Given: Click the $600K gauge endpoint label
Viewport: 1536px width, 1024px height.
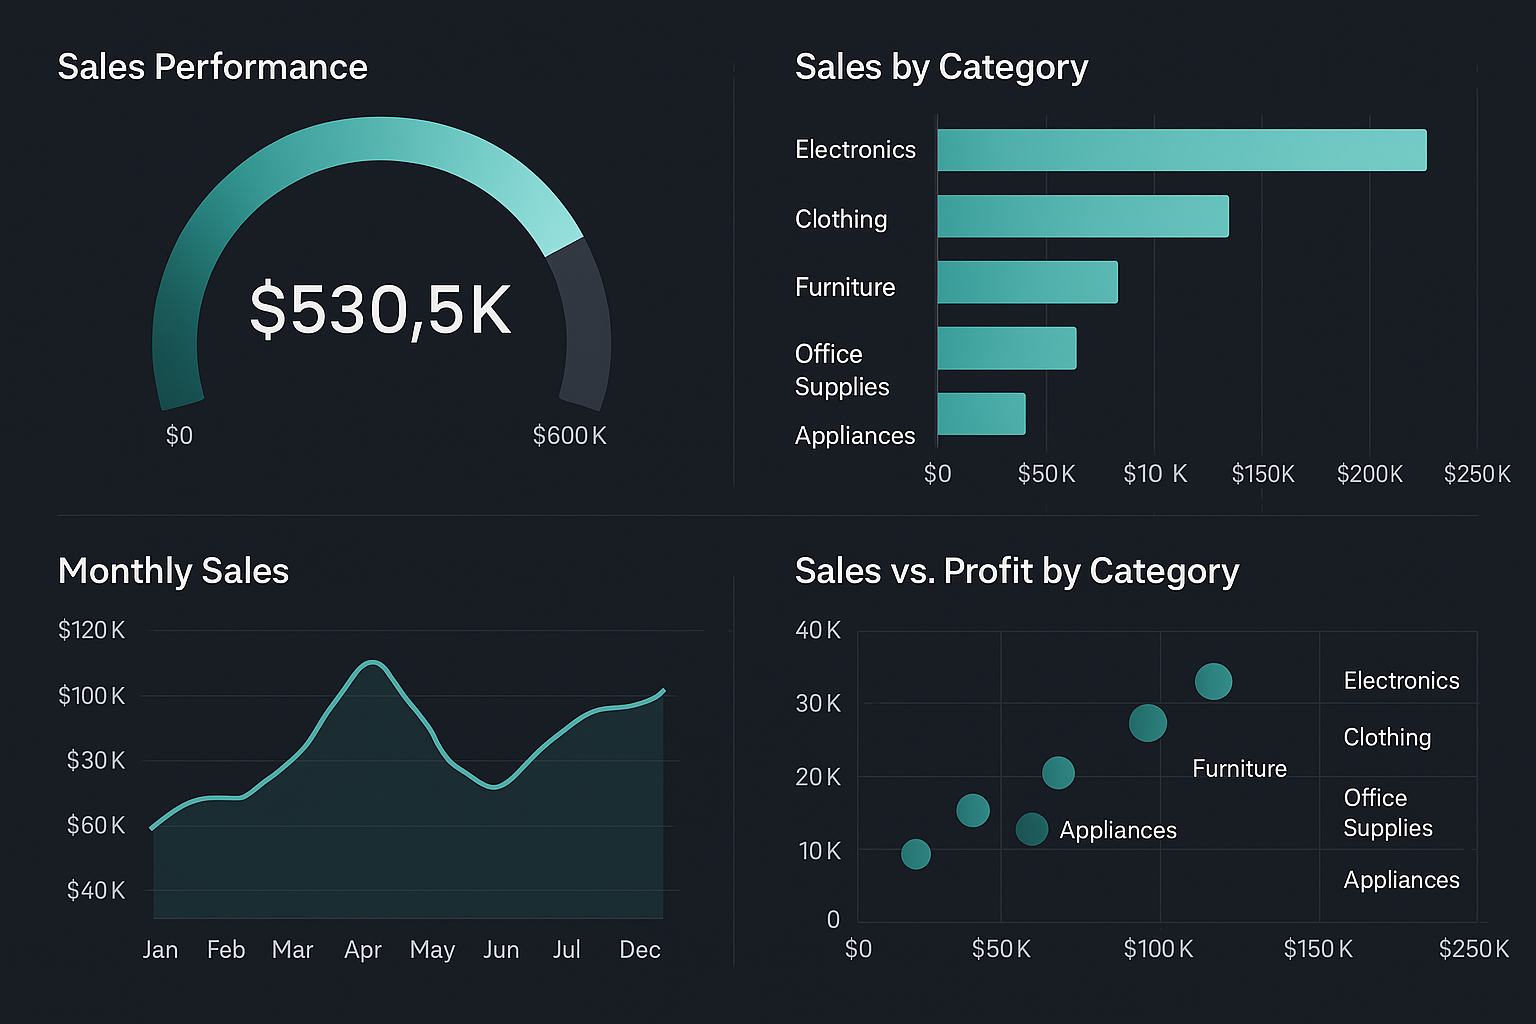Looking at the screenshot, I should pyautogui.click(x=570, y=435).
